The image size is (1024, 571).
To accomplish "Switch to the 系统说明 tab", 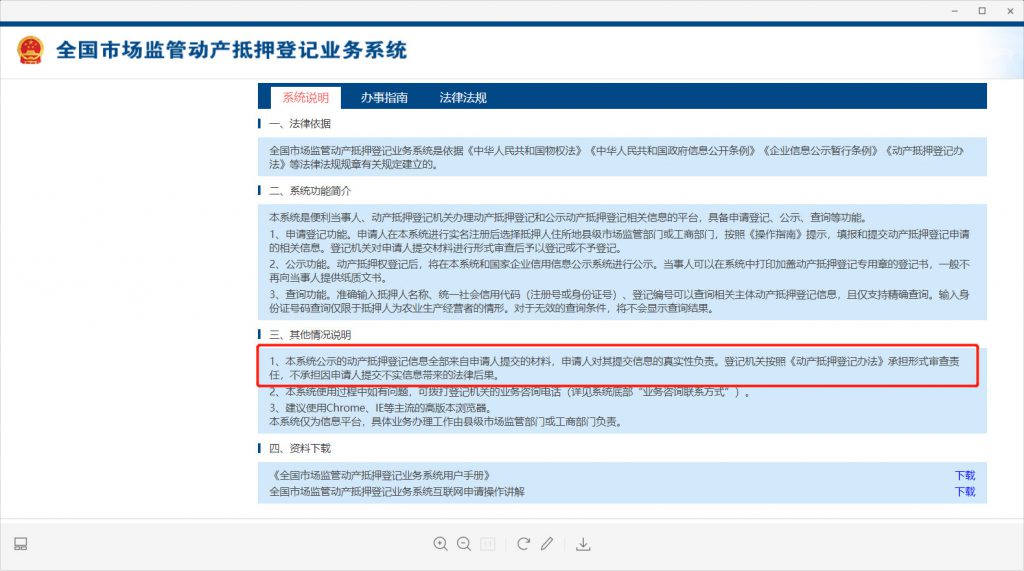I will (306, 97).
